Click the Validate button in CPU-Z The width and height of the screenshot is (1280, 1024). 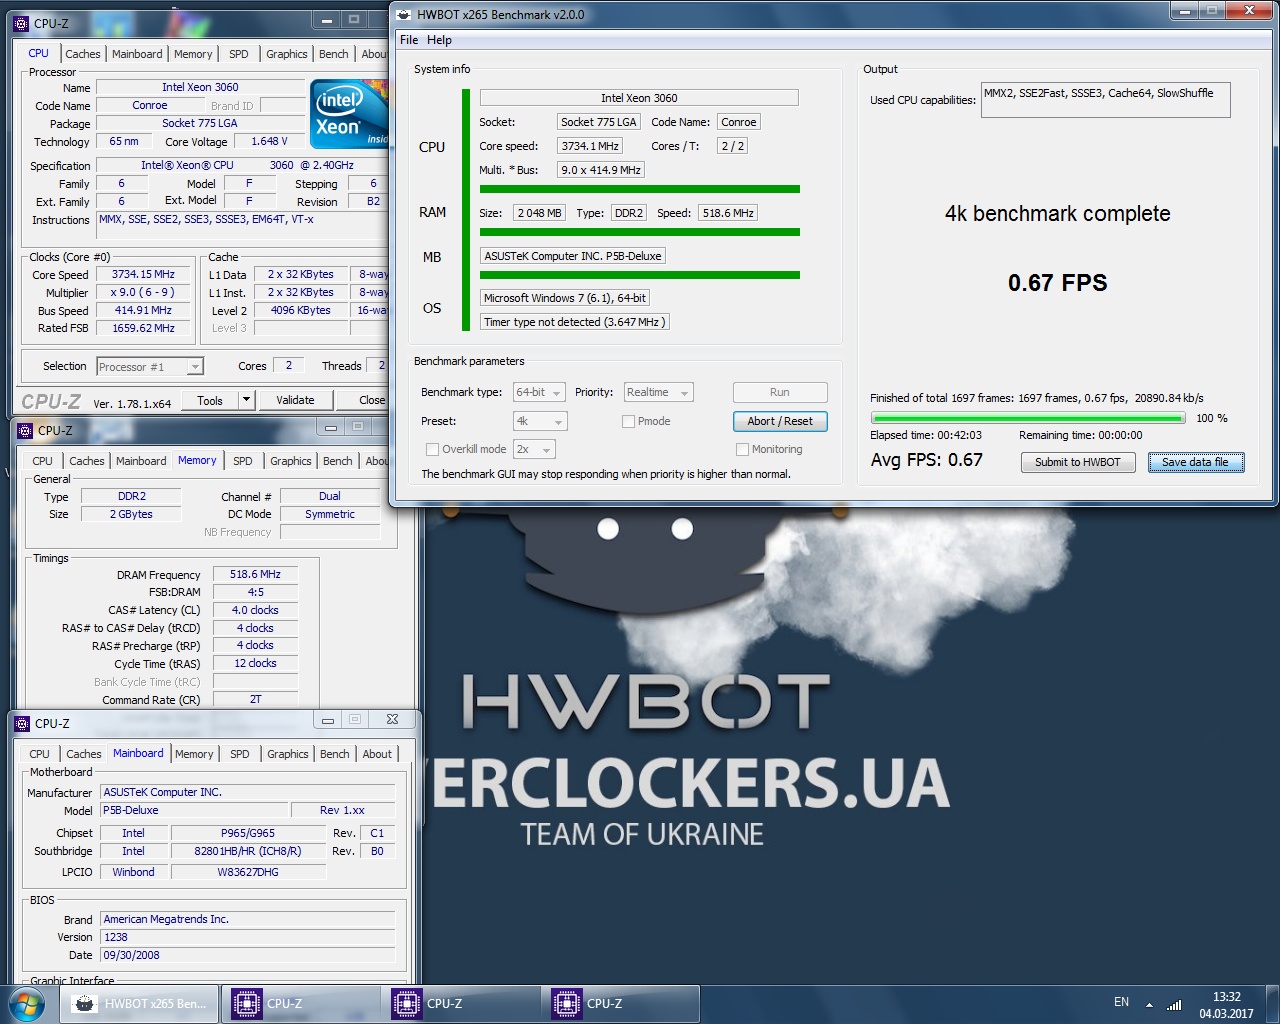(x=295, y=400)
